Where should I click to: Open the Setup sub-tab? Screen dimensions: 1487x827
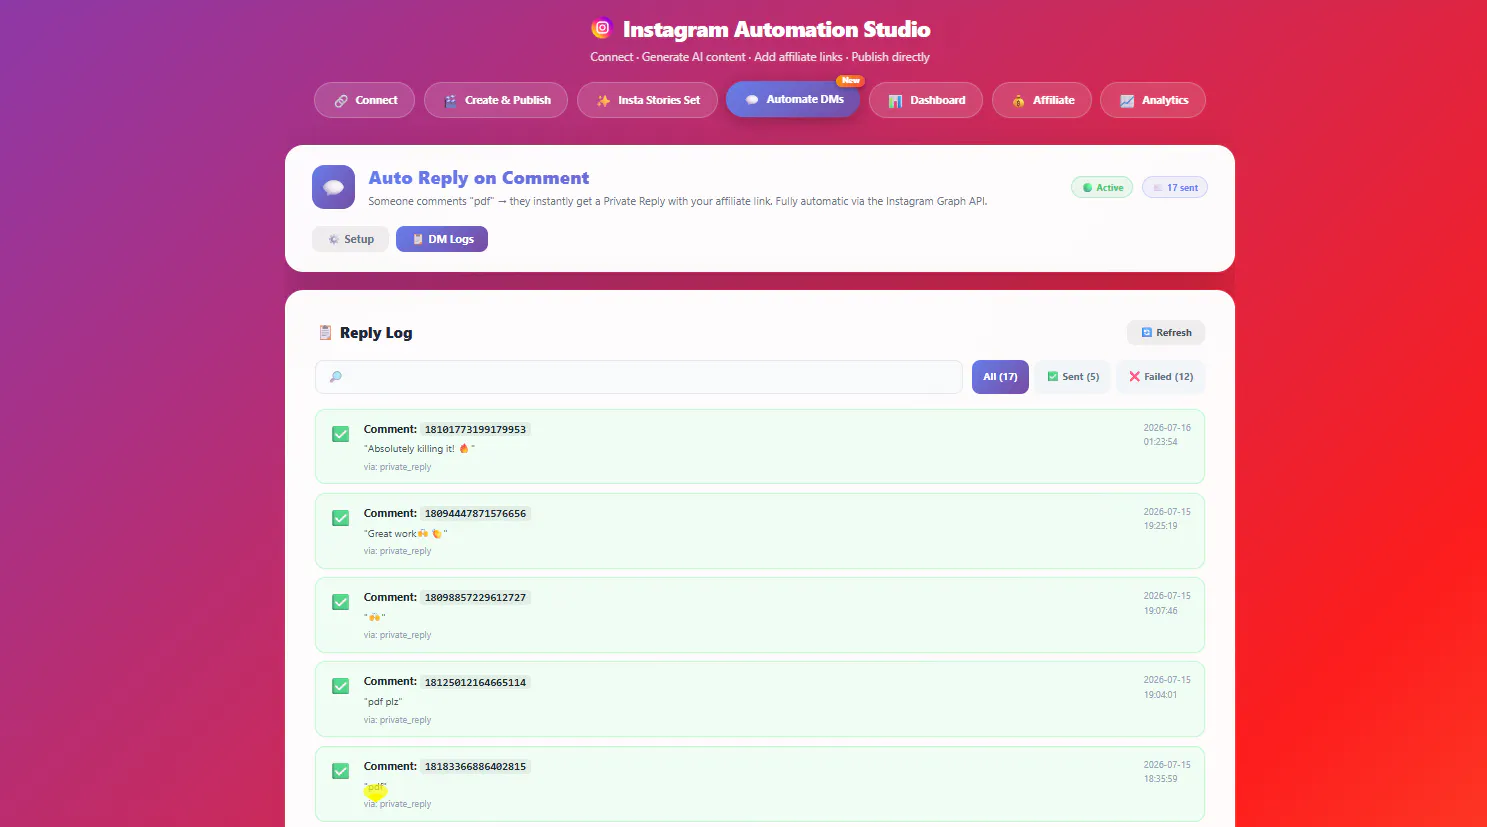pos(350,239)
